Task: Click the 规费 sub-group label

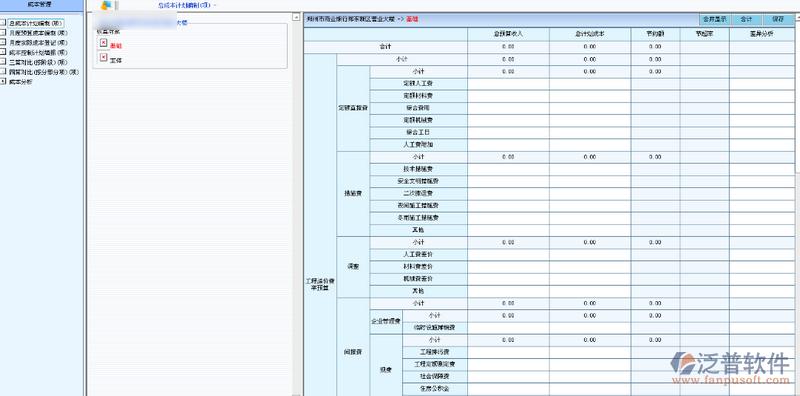Action: click(386, 370)
